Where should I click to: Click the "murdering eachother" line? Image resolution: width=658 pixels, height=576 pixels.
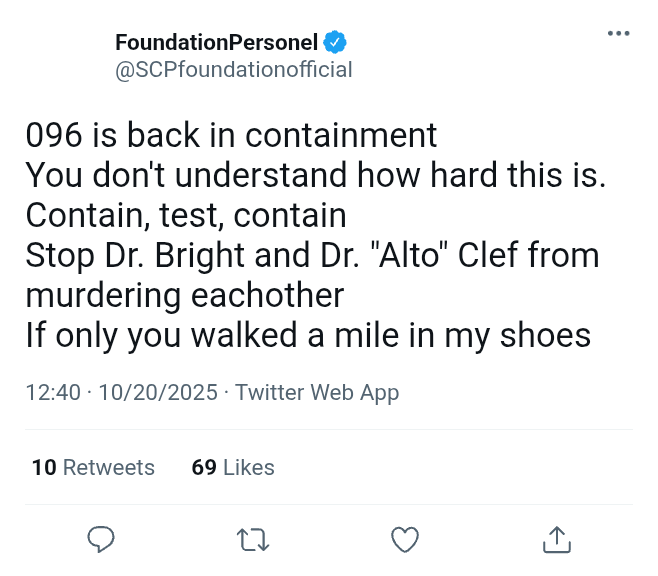185,295
